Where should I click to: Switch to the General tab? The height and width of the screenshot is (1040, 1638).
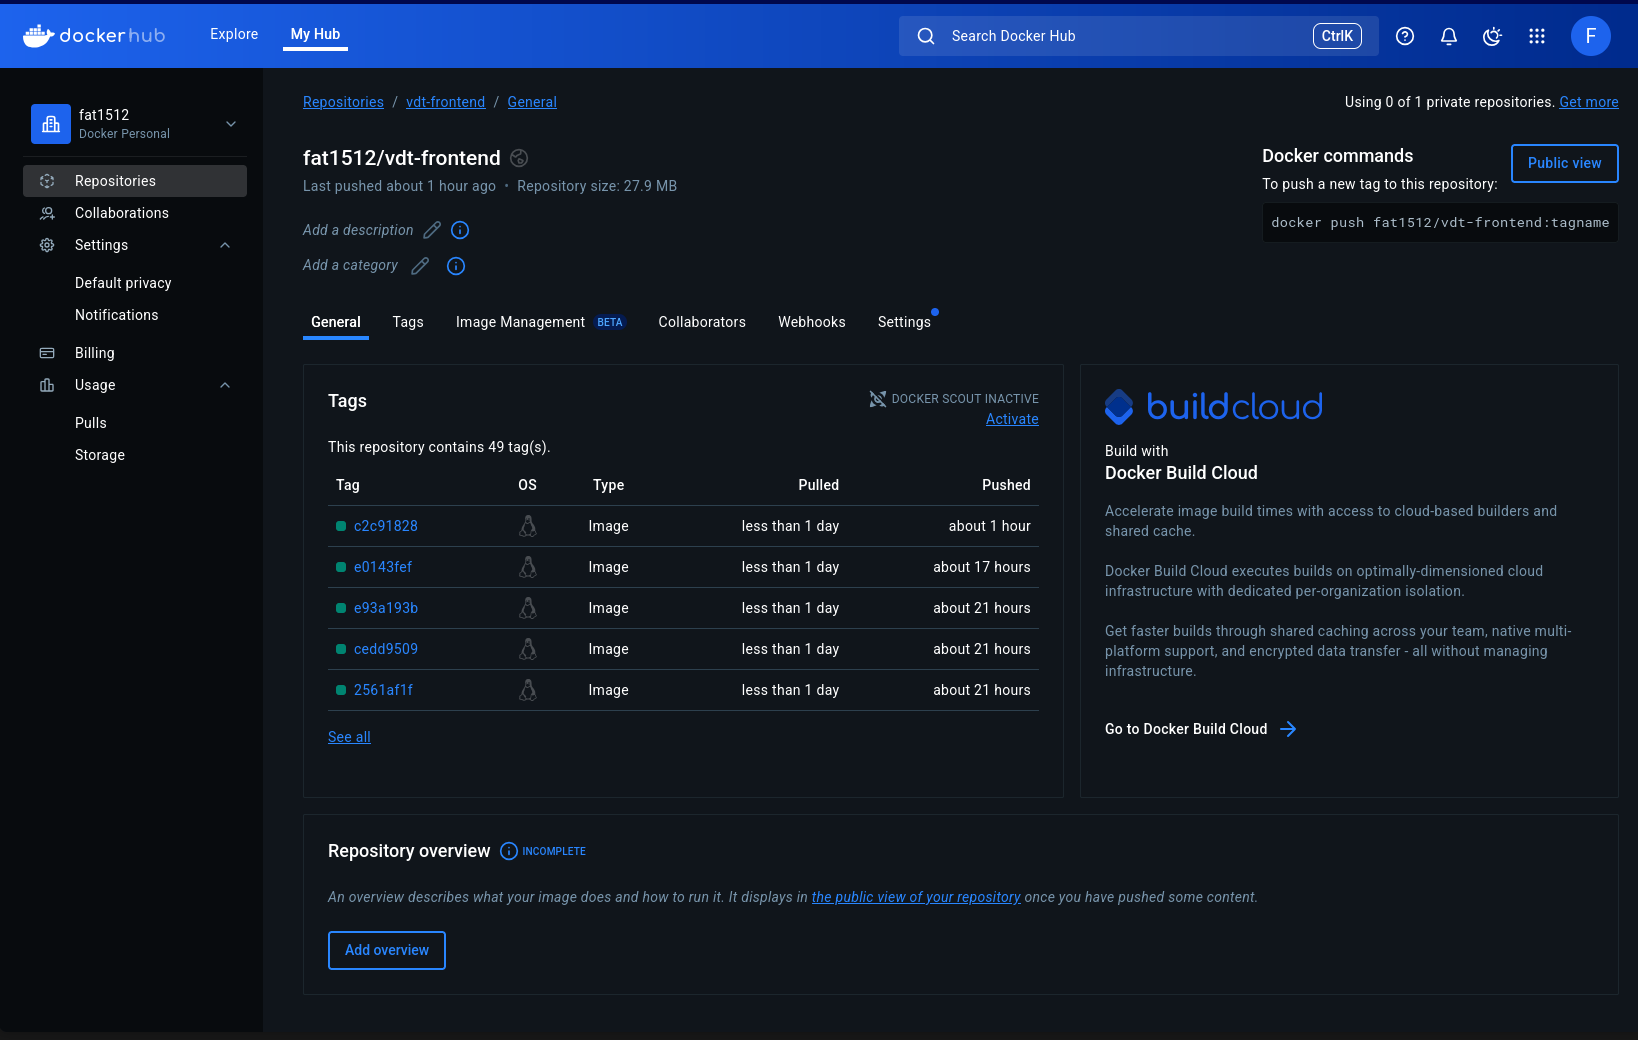coord(336,322)
